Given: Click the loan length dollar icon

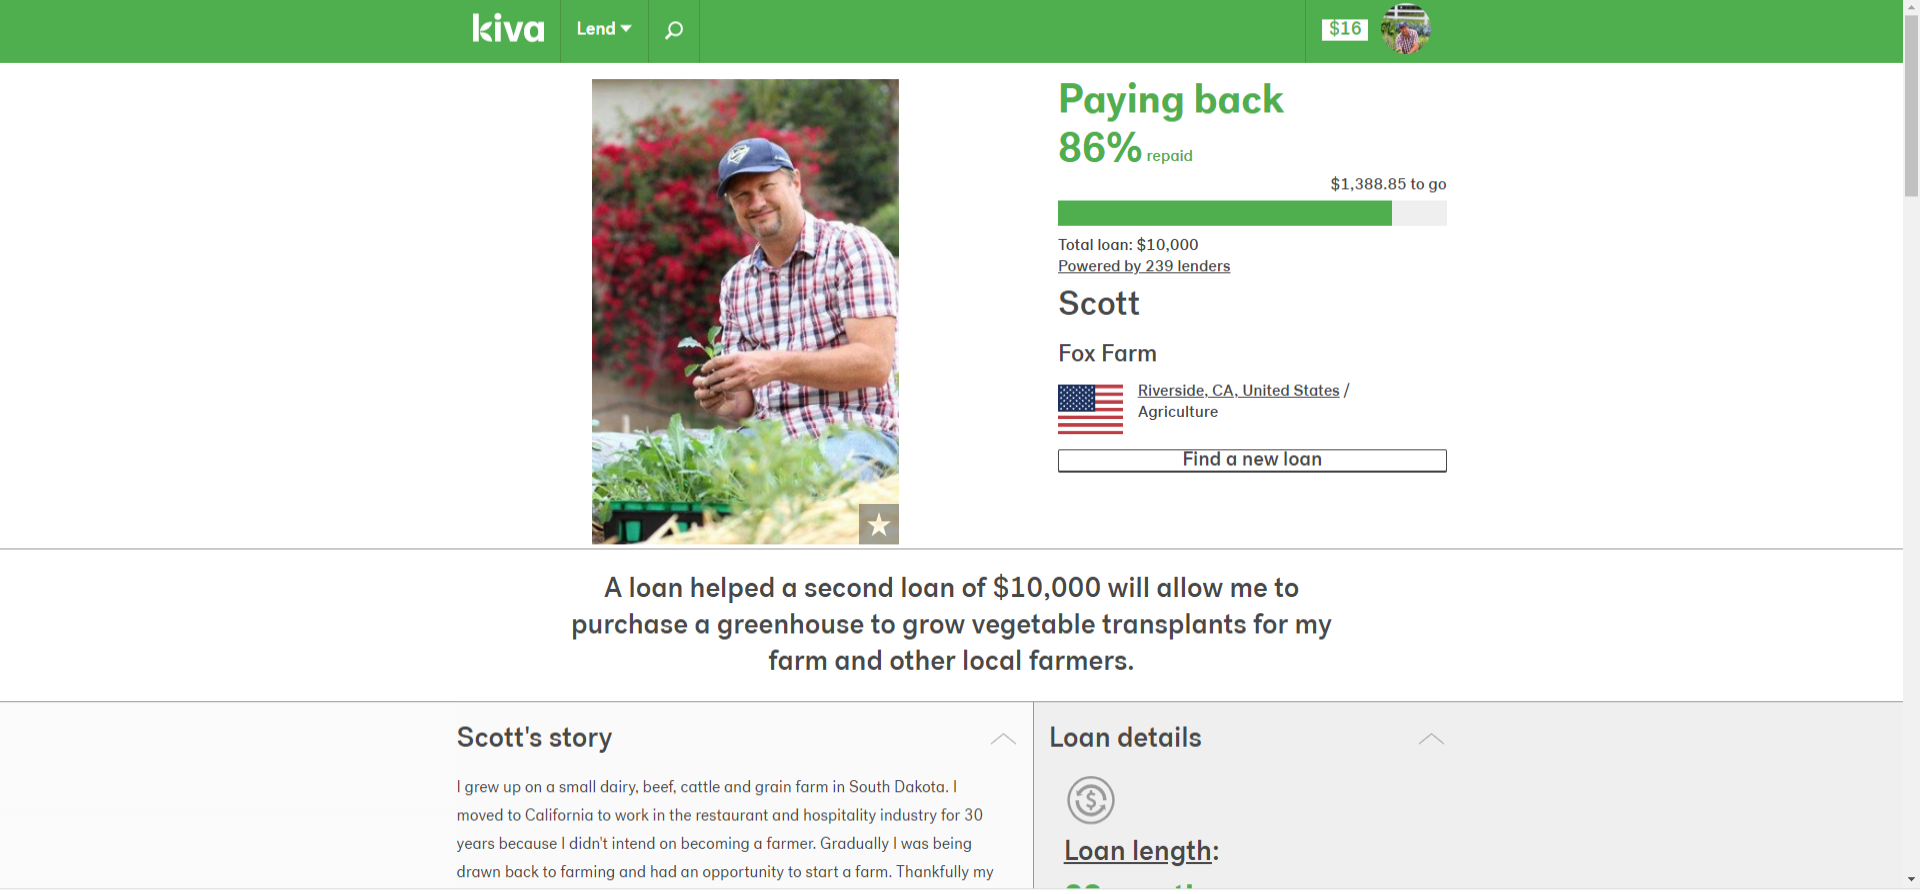Looking at the screenshot, I should click(x=1091, y=800).
